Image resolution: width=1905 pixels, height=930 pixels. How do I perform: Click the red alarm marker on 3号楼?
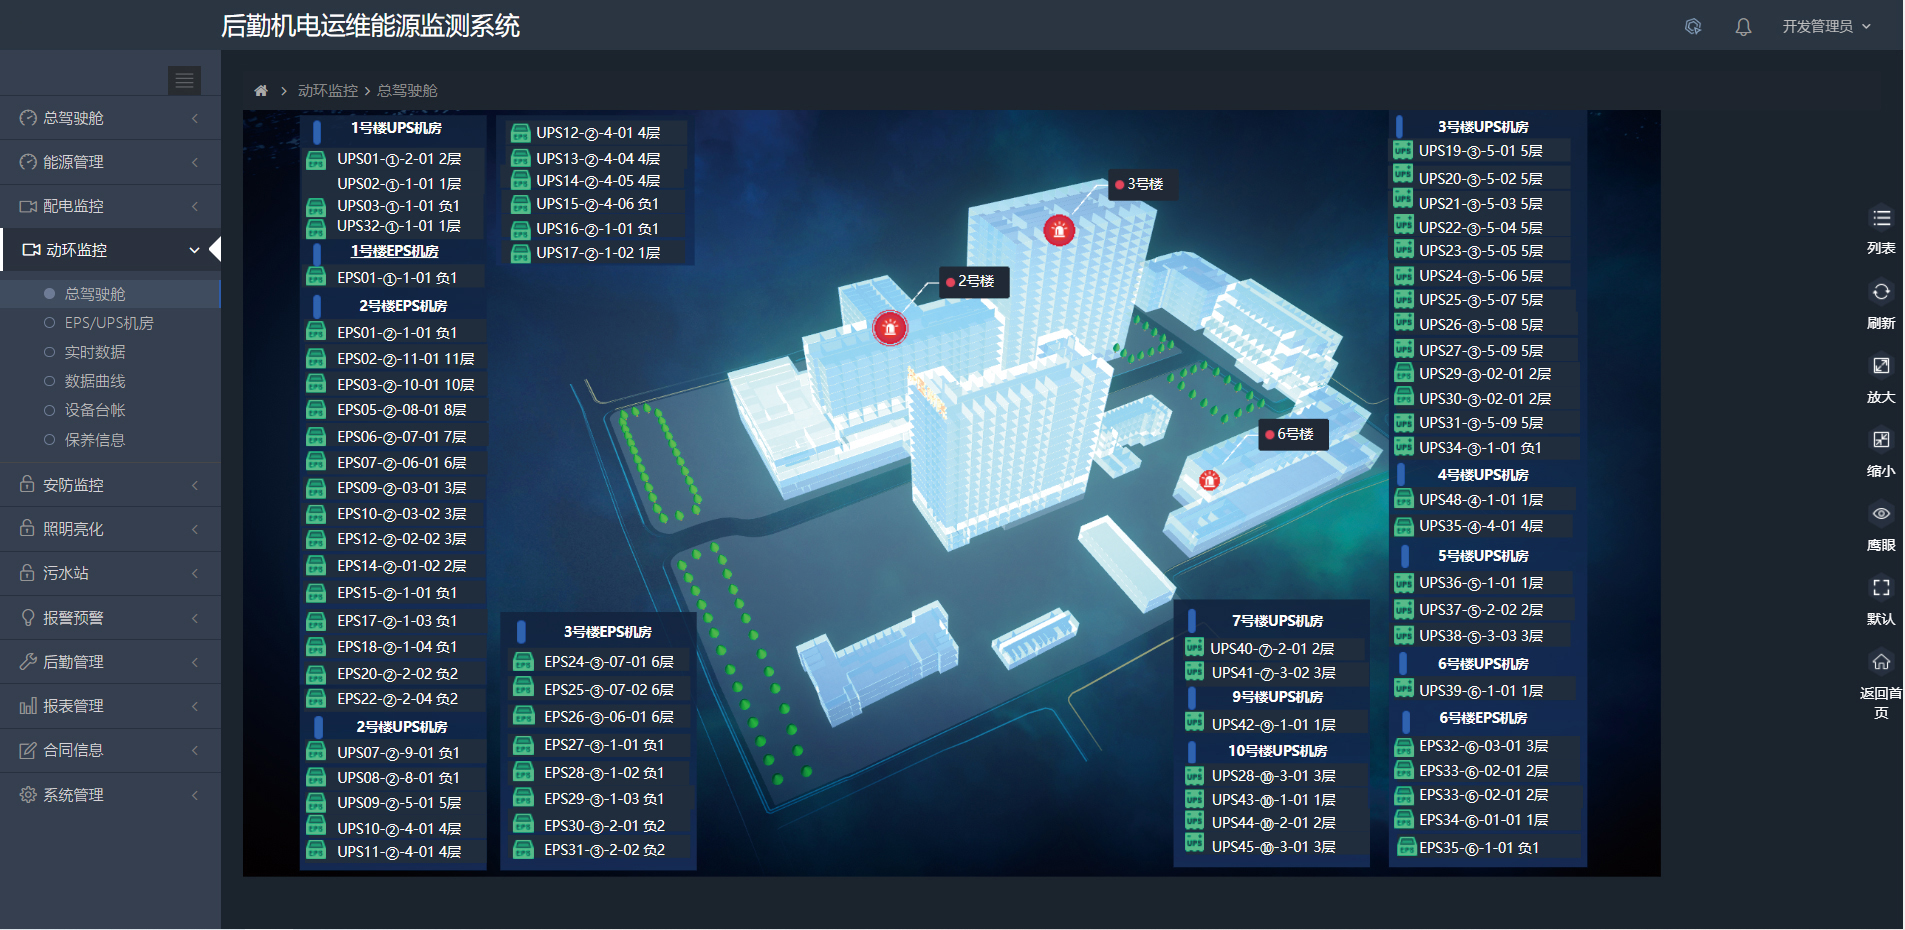point(1059,231)
